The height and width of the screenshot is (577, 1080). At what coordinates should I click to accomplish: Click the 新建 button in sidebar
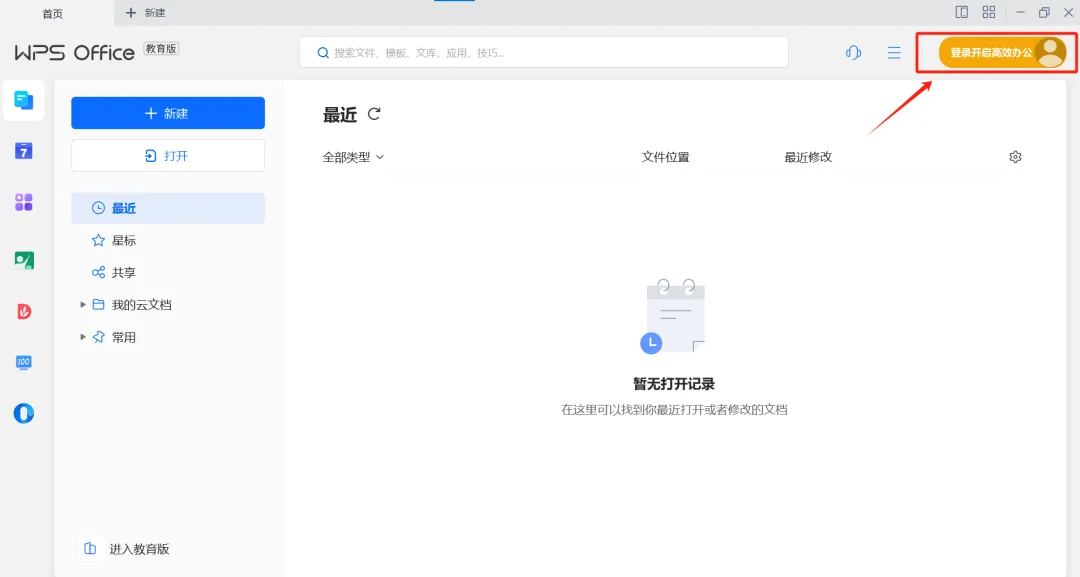[x=168, y=113]
